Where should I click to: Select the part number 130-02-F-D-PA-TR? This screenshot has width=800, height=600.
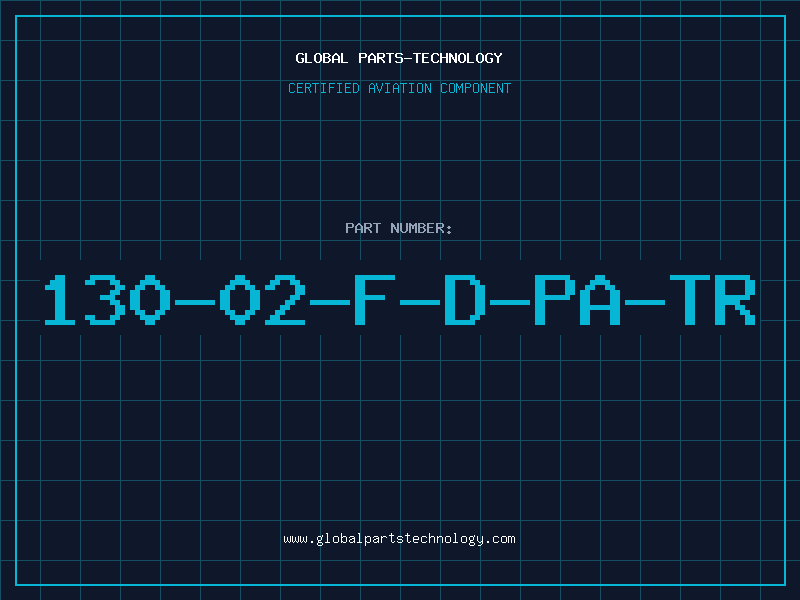(x=400, y=300)
